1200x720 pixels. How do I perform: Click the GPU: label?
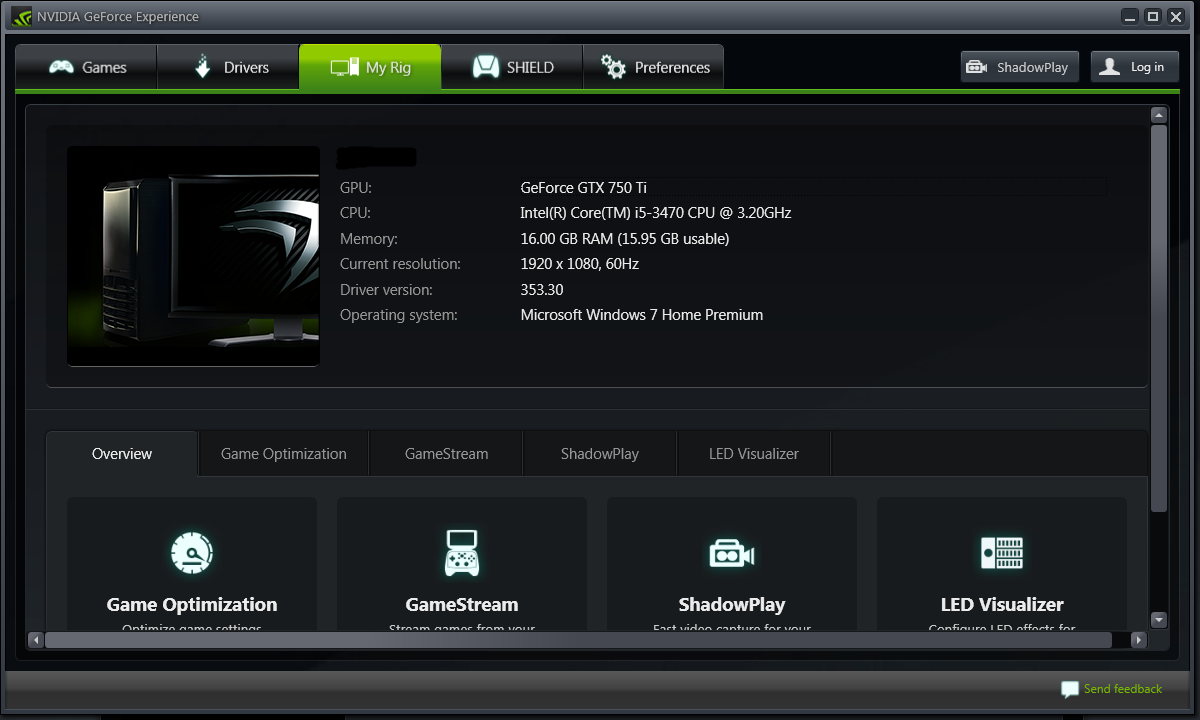356,187
